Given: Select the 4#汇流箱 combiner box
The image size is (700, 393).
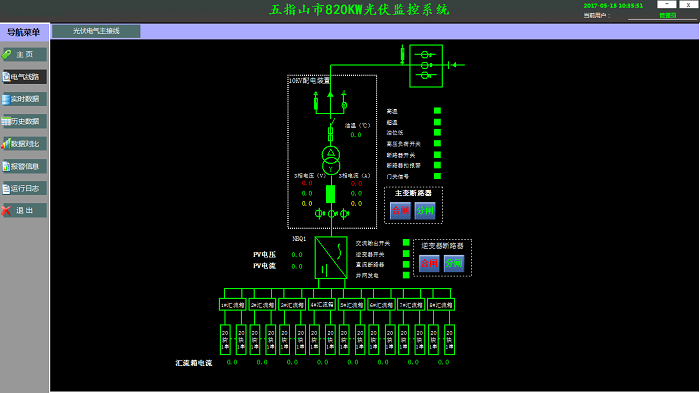Looking at the screenshot, I should 322,305.
